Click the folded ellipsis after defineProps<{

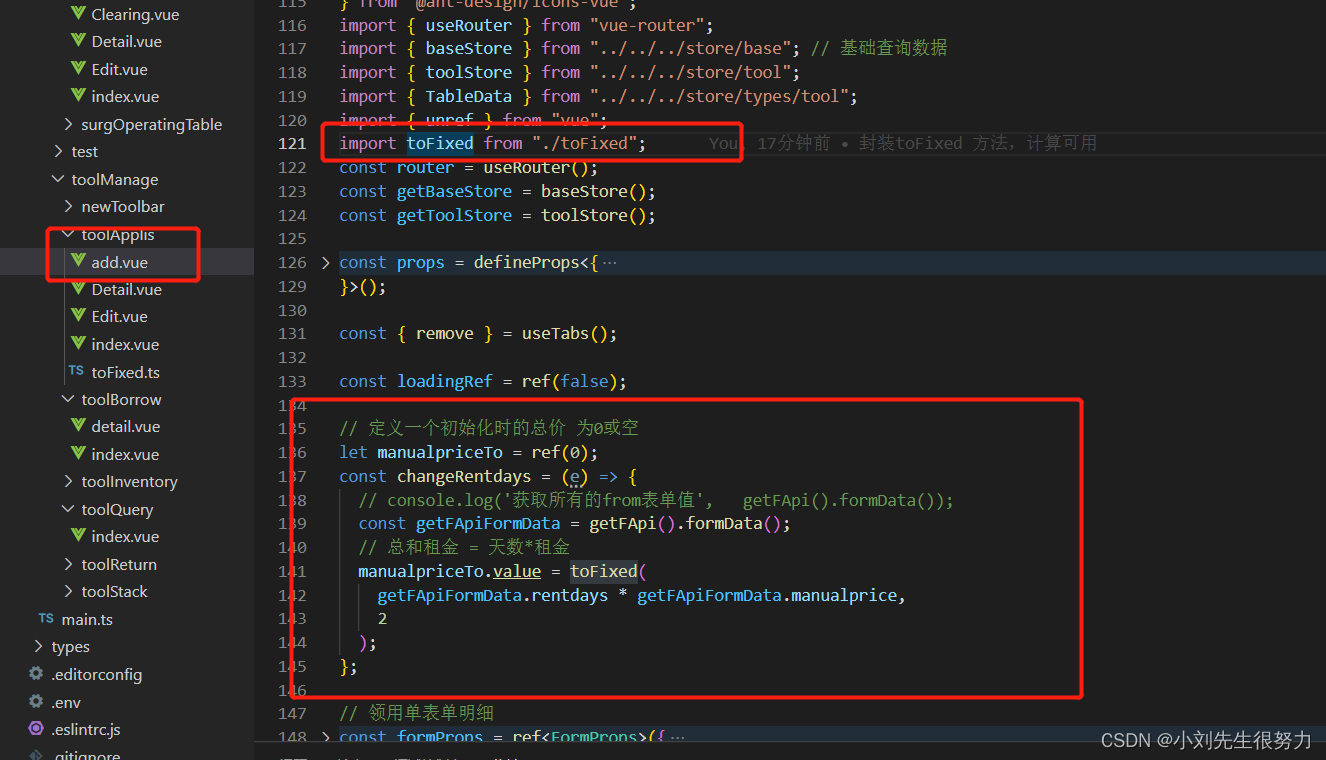[610, 263]
